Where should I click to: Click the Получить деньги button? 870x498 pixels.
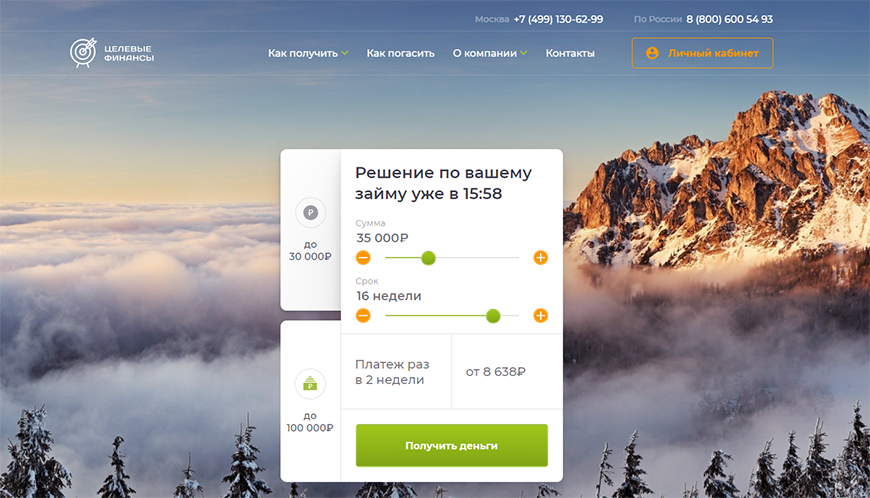coord(452,445)
